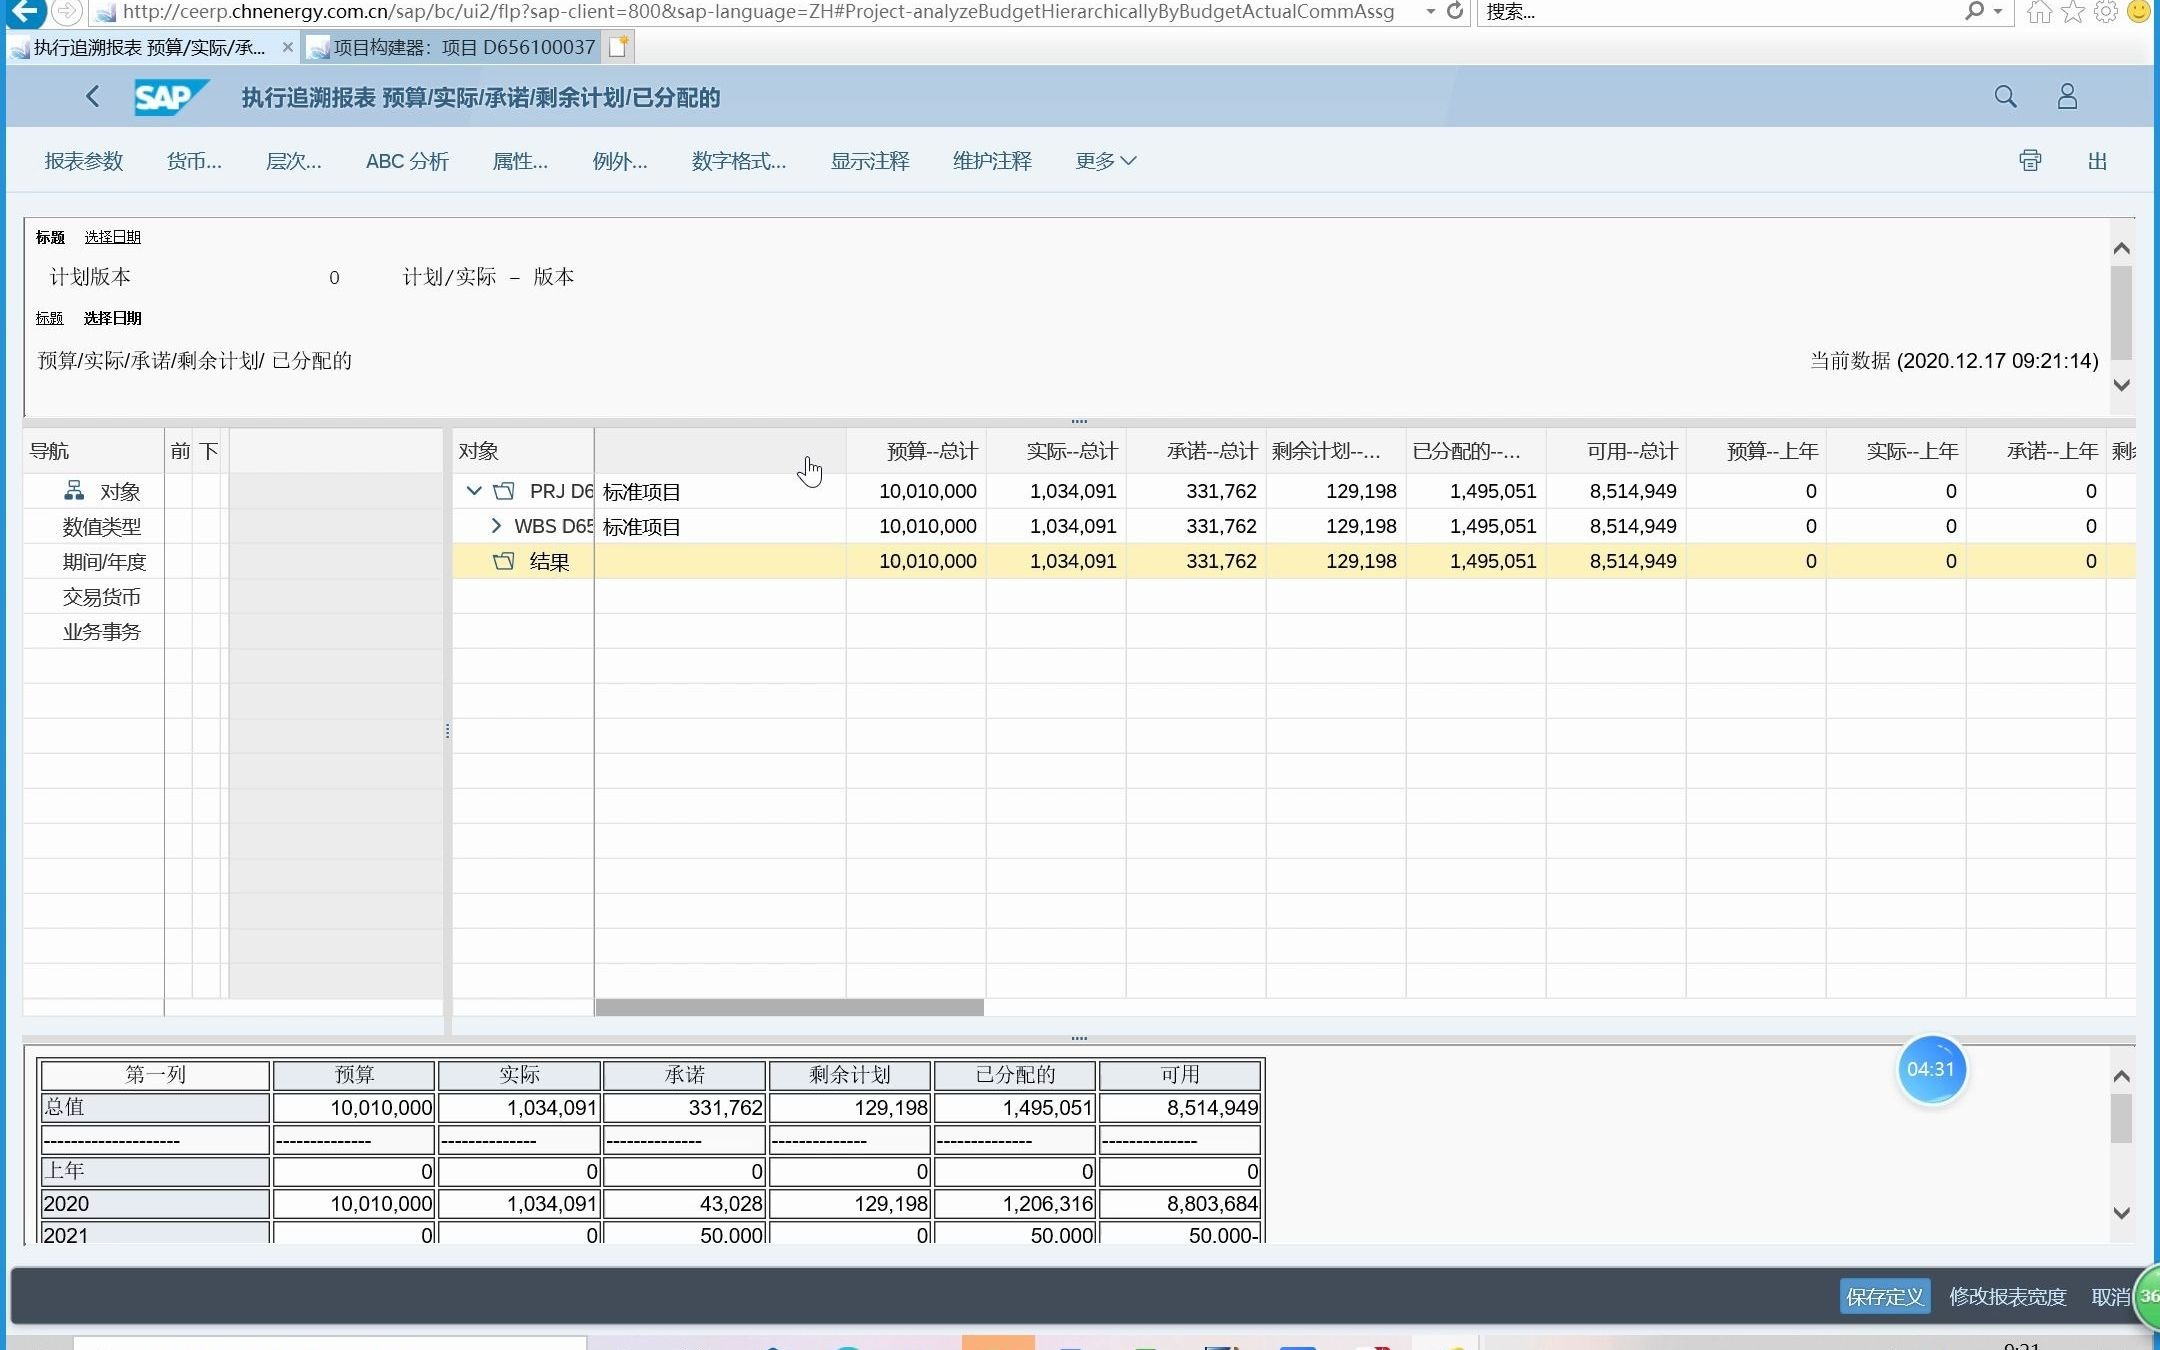Collapse the PRJ D6 project node
The height and width of the screenshot is (1350, 2160).
(474, 491)
